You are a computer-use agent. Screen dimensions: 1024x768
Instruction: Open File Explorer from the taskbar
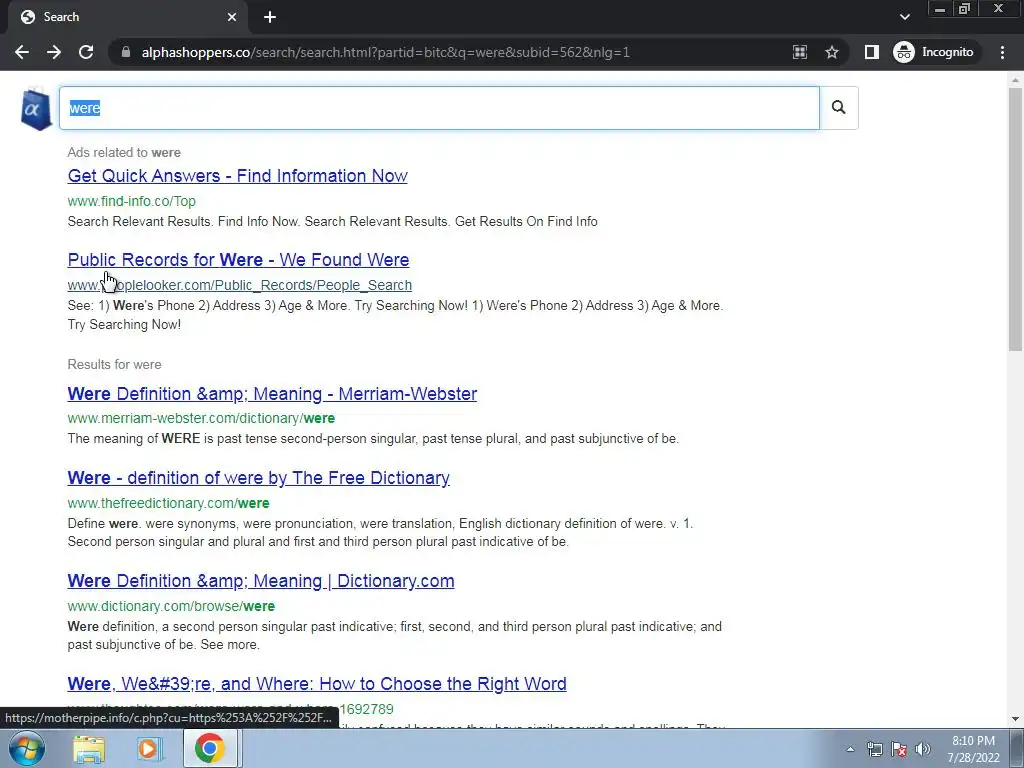[x=89, y=749]
